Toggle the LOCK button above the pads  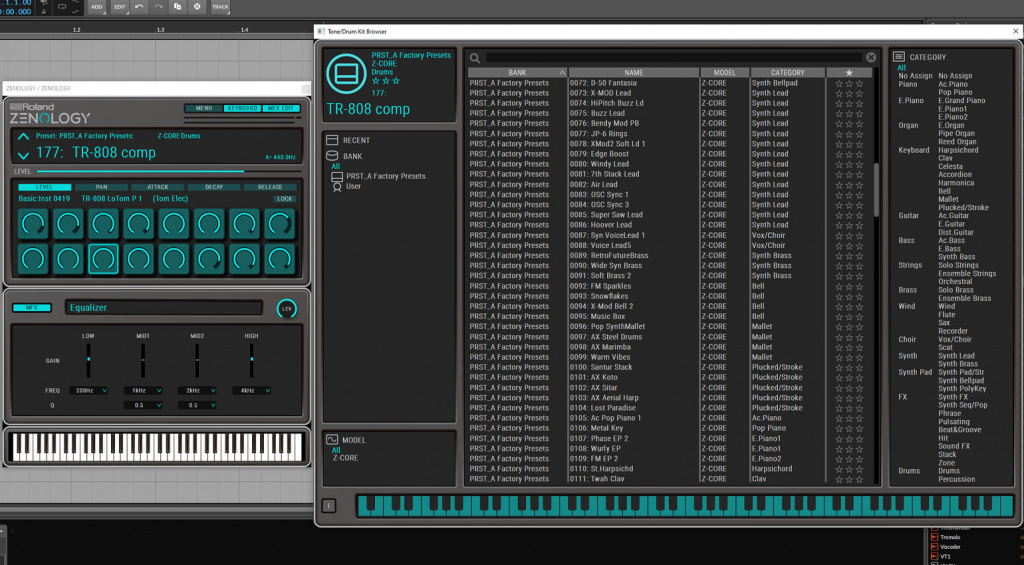(x=284, y=199)
